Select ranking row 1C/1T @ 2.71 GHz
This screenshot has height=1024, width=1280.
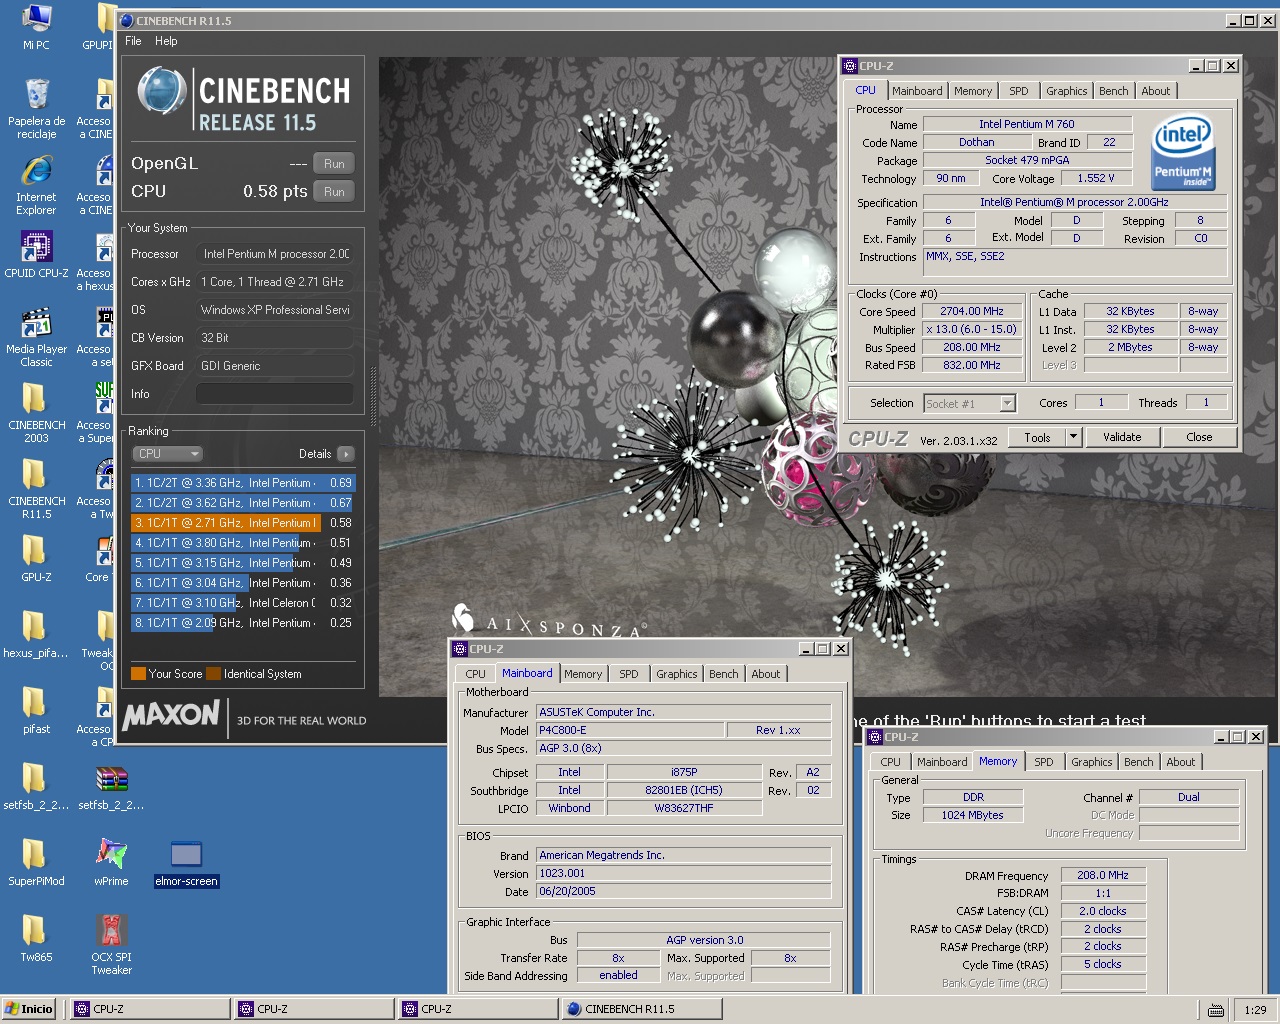242,523
